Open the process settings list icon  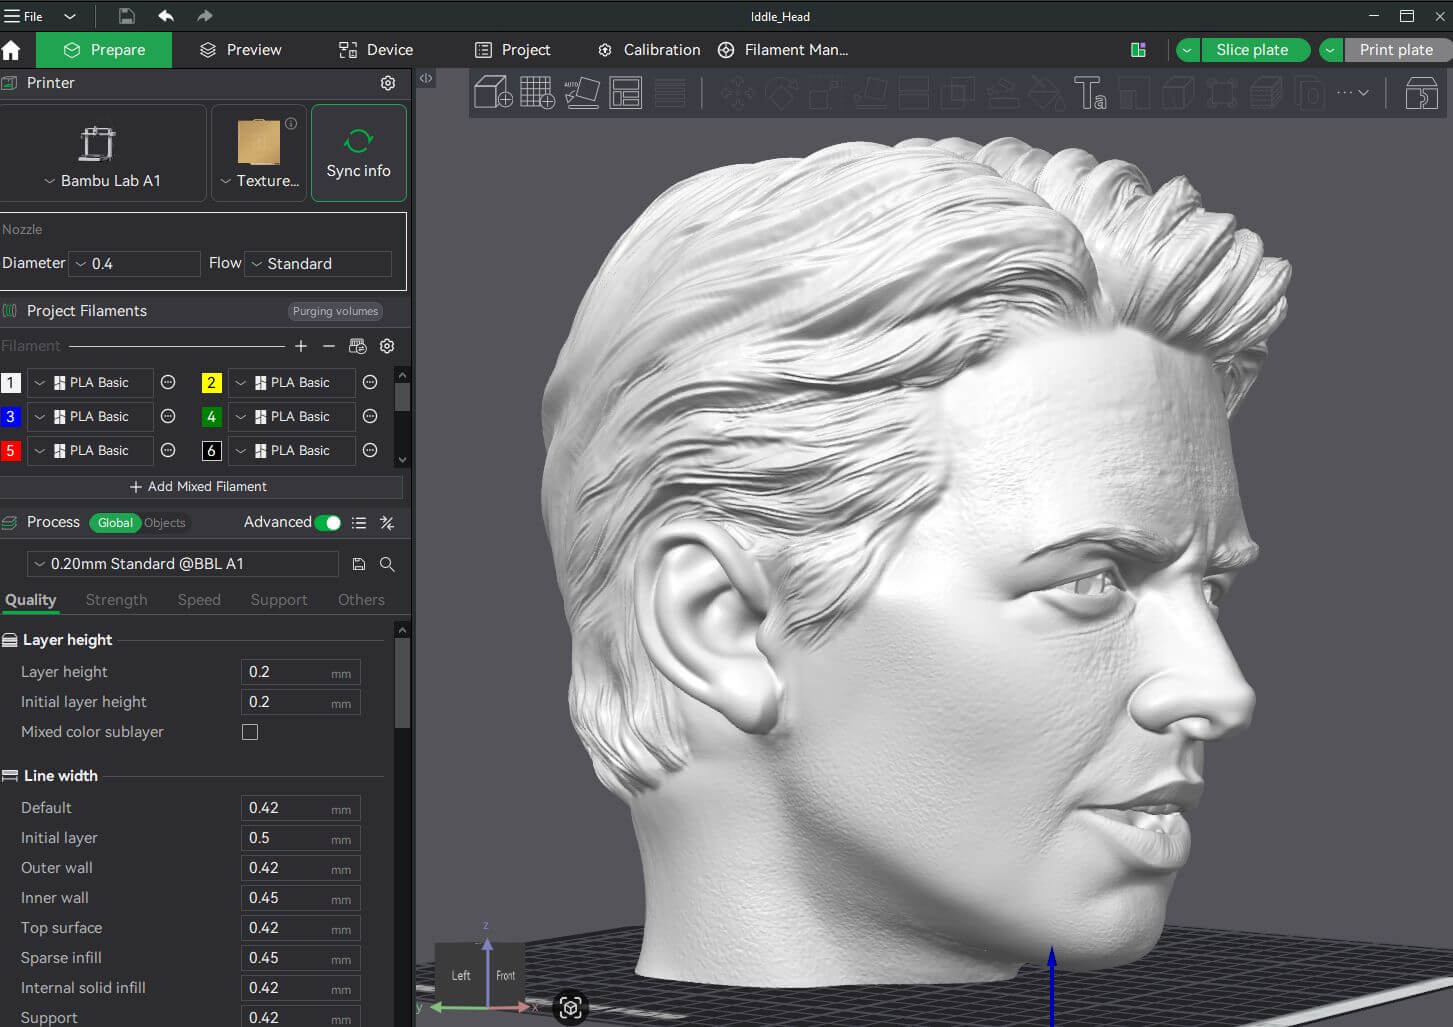[x=359, y=523]
